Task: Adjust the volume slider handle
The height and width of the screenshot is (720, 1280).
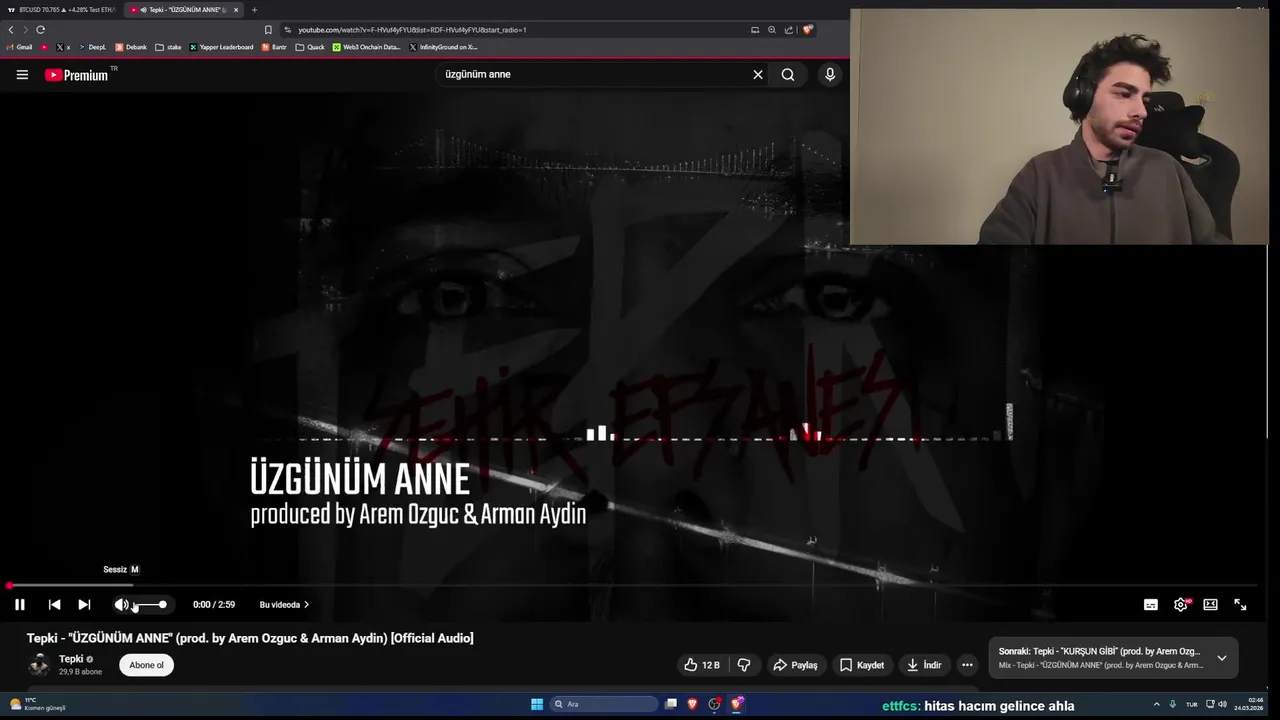Action: [162, 605]
